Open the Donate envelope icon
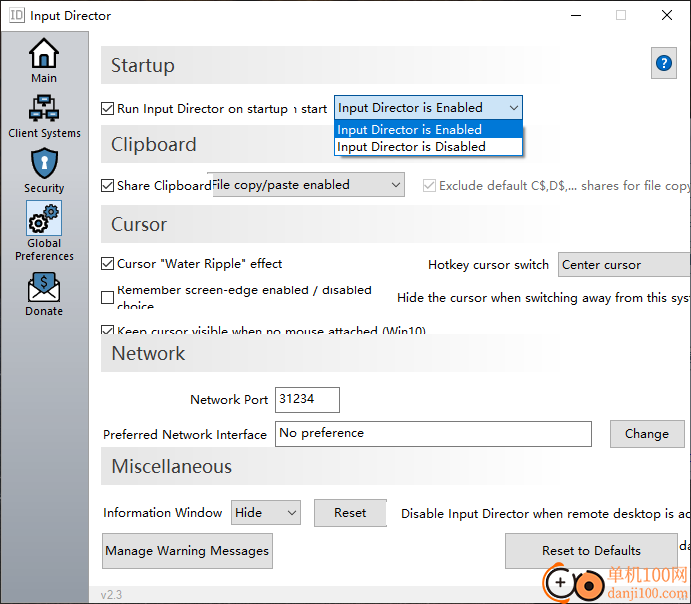 coord(44,287)
